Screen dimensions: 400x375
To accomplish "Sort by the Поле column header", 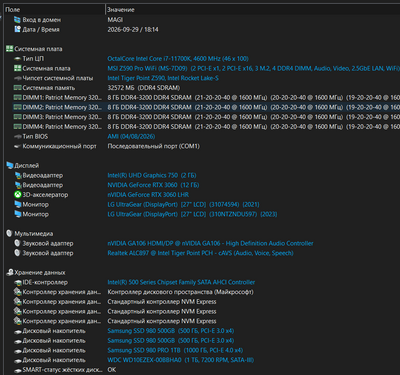I will pyautogui.click(x=55, y=10).
